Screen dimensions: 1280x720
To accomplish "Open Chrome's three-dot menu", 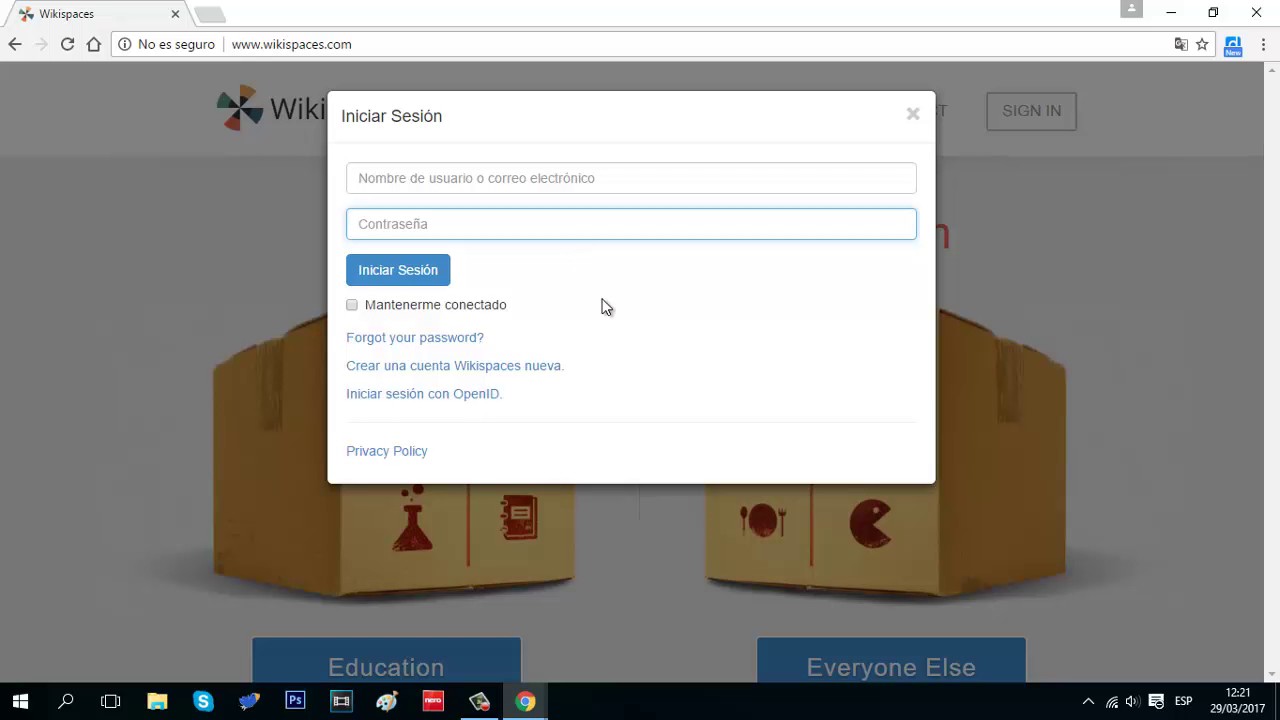I will (x=1264, y=44).
